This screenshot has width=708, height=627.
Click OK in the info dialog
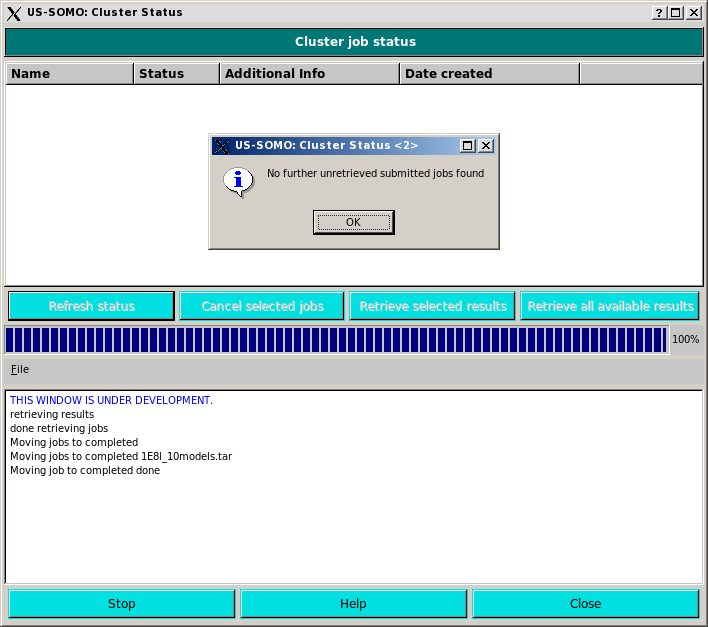(354, 222)
